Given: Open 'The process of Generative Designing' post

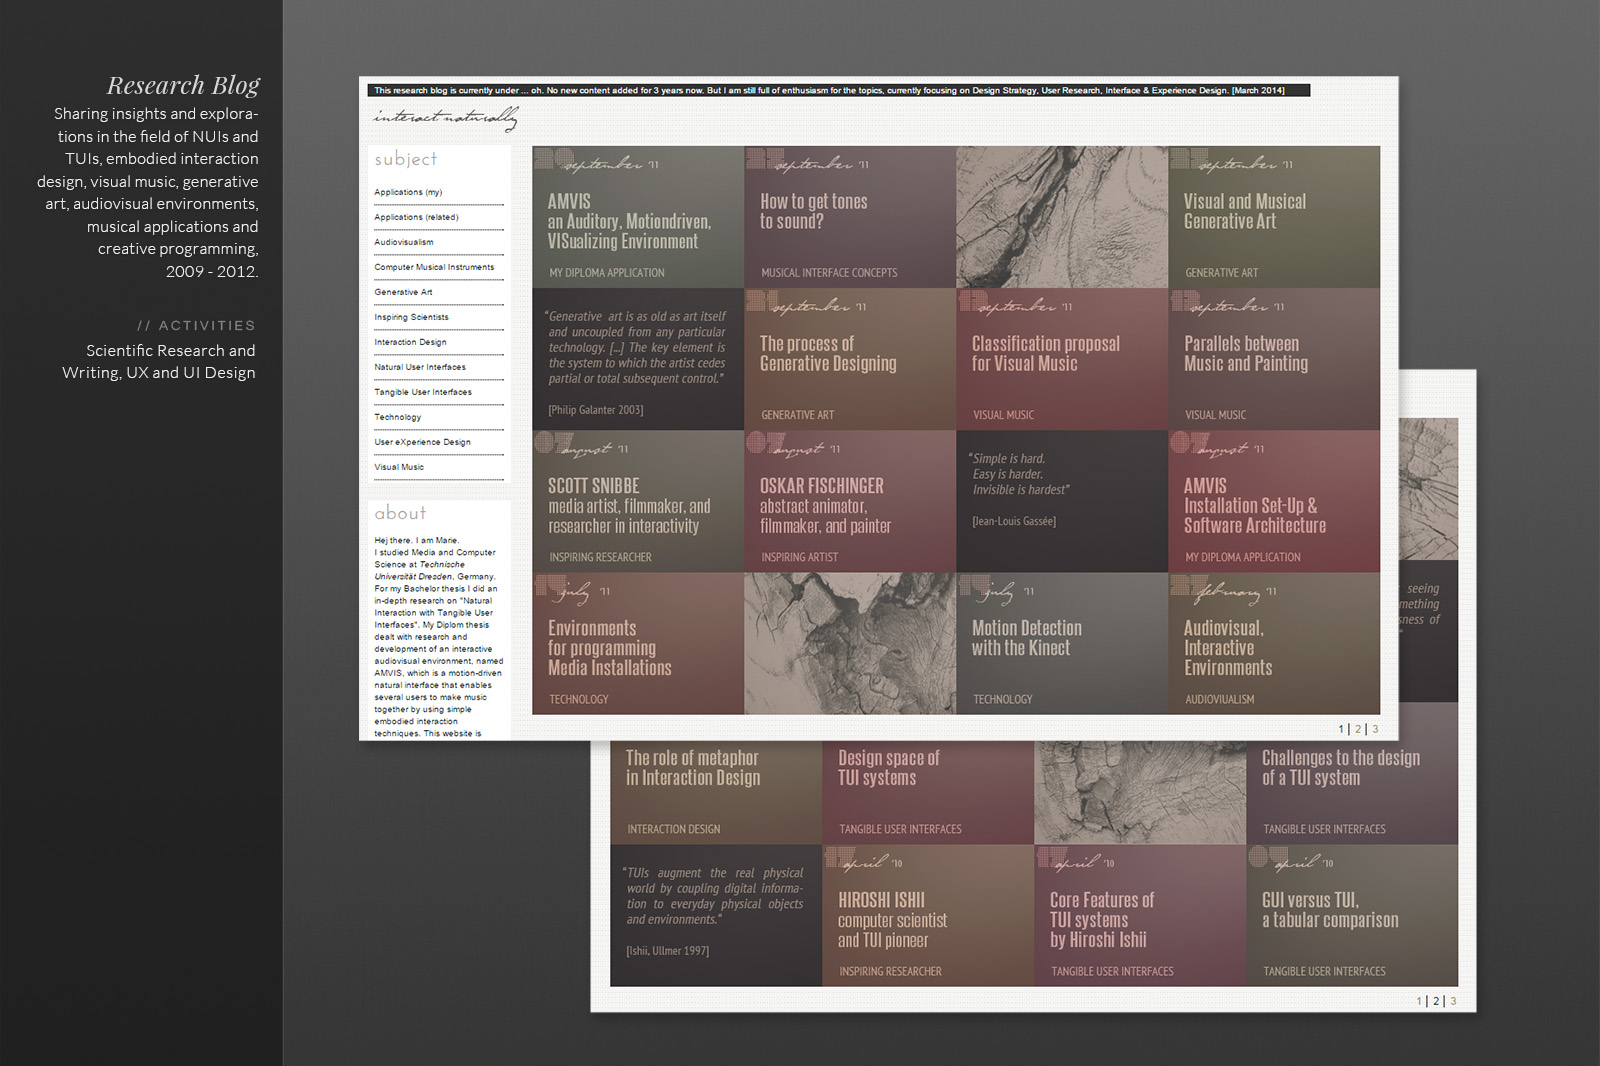Looking at the screenshot, I should click(850, 359).
